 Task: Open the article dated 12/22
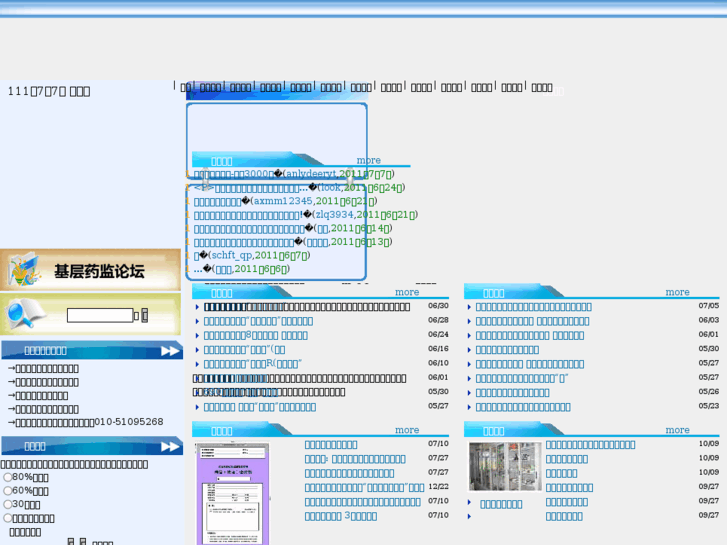(364, 488)
